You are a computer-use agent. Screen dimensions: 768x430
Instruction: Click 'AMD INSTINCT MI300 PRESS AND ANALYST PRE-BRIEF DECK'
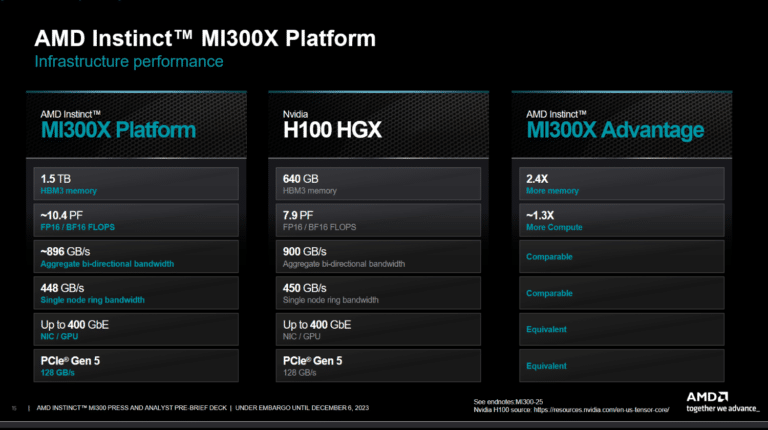(132, 407)
